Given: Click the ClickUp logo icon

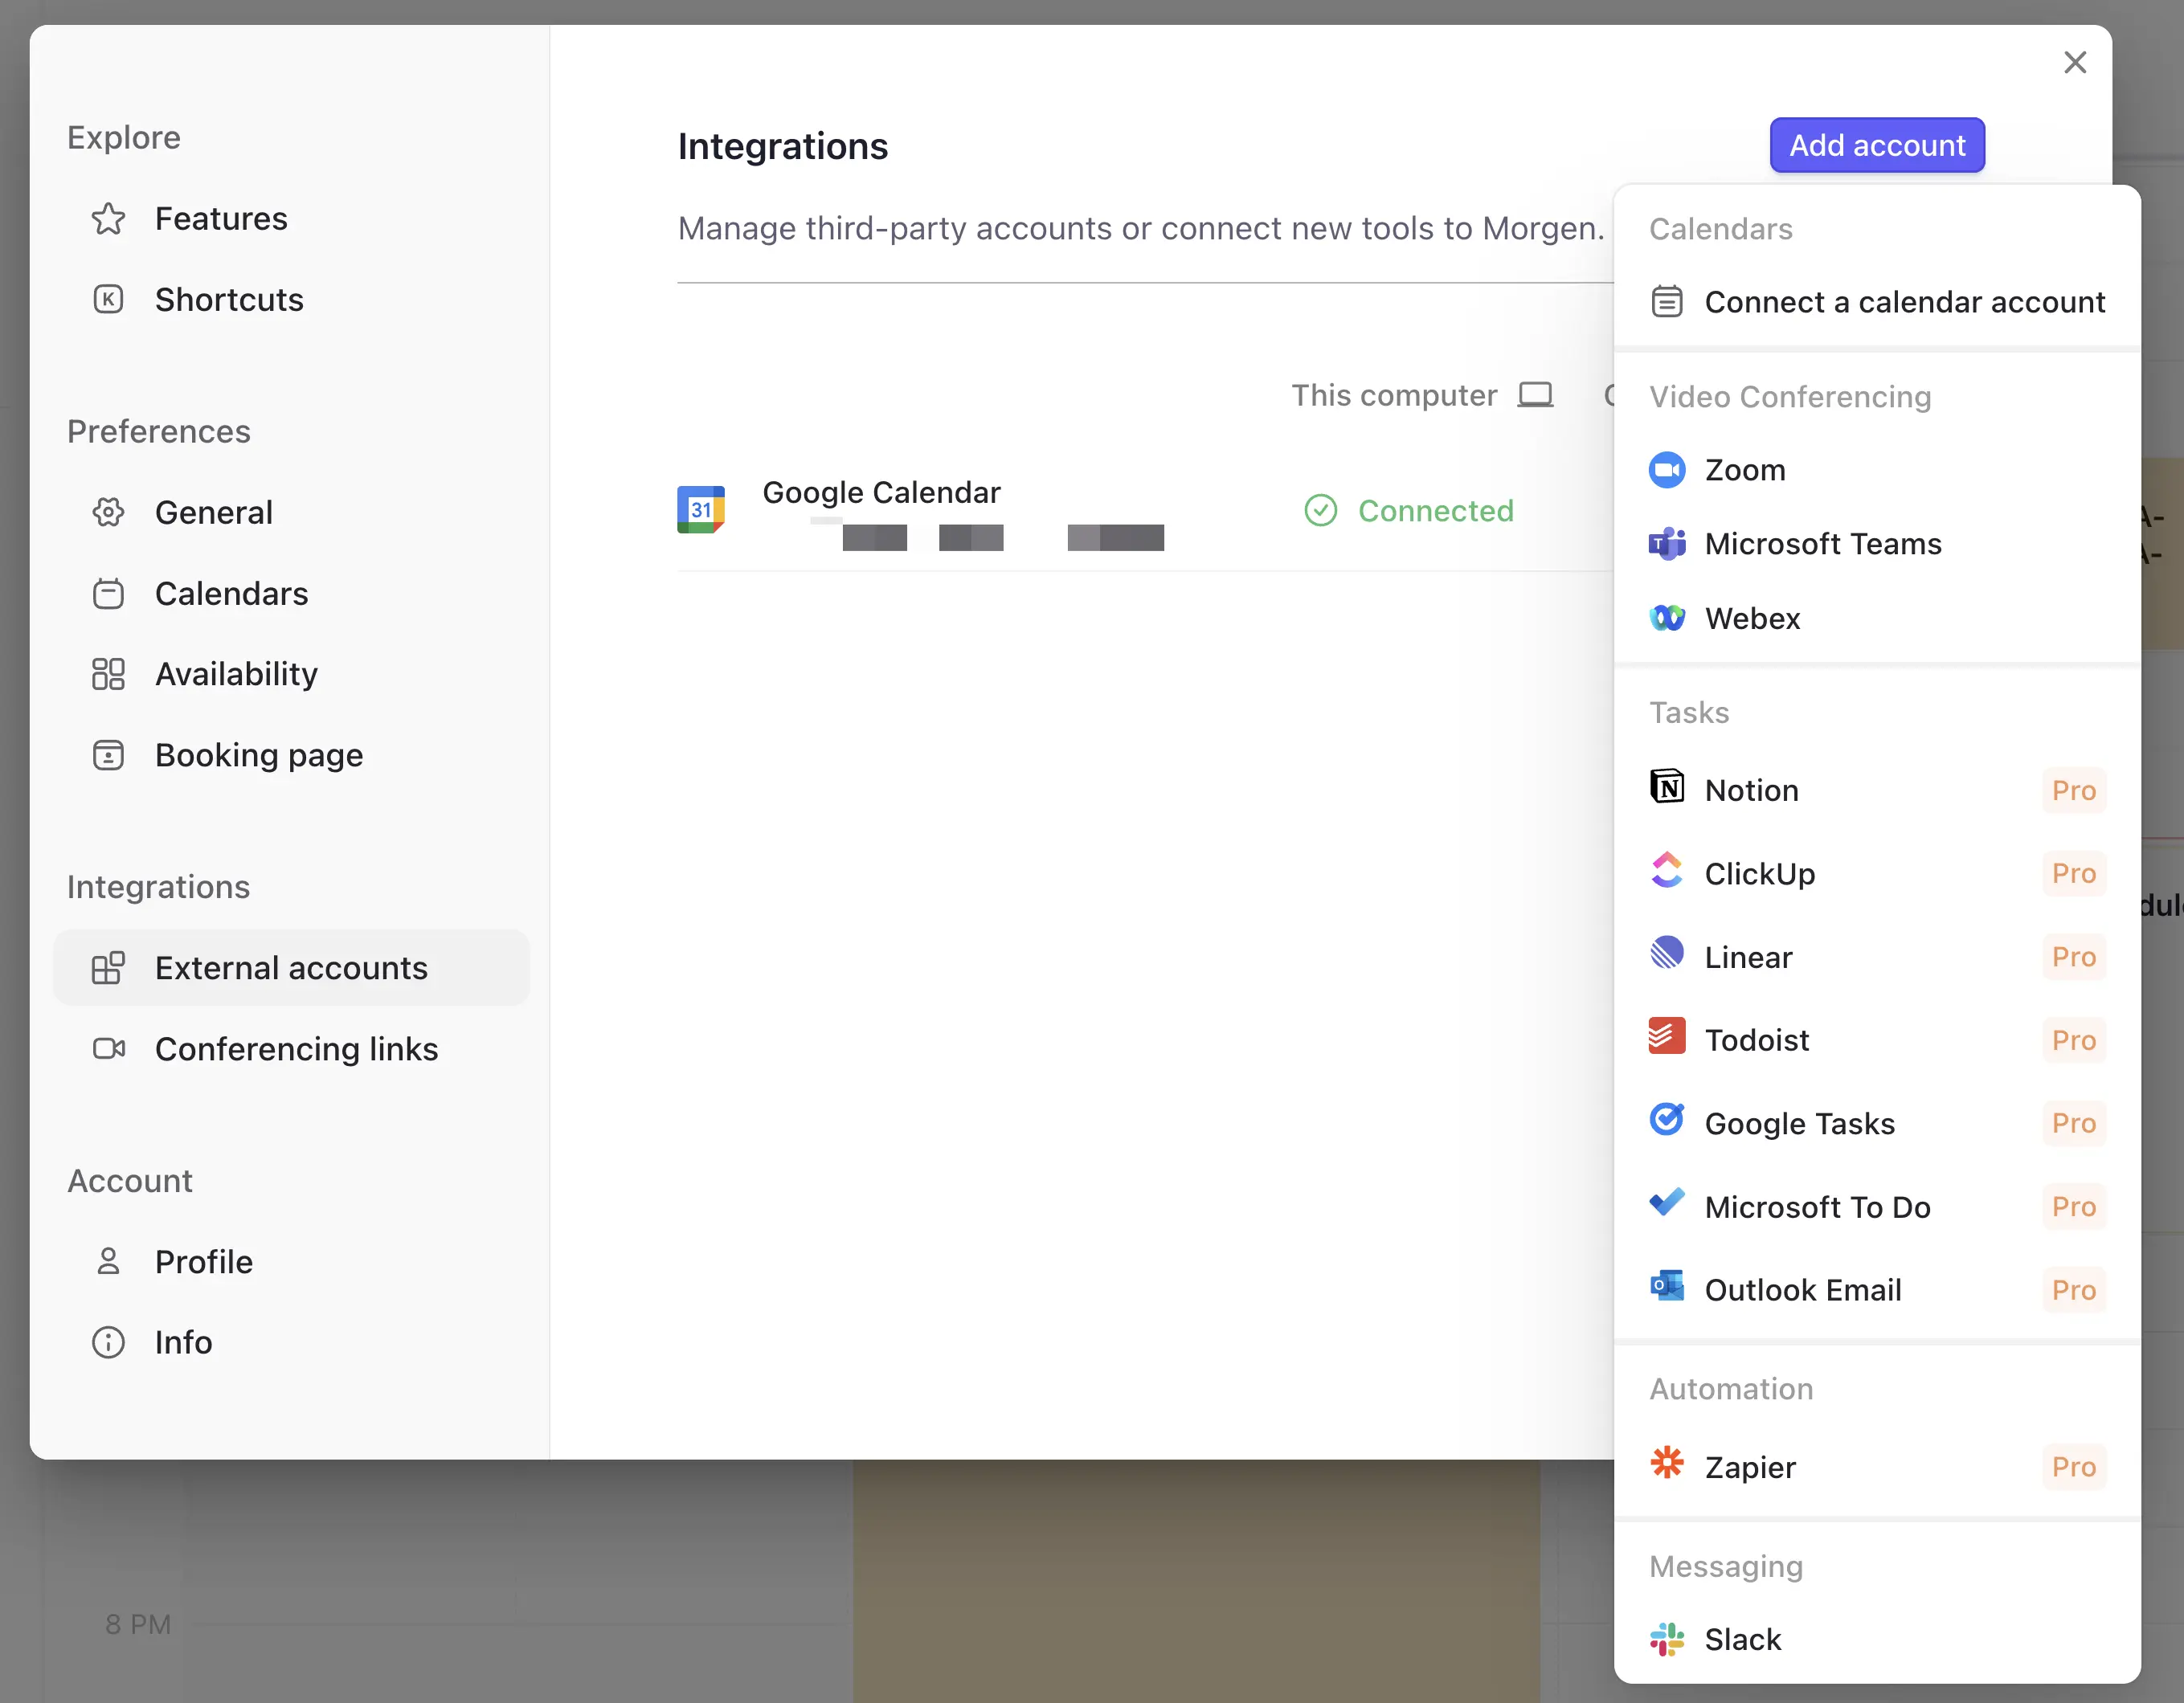Looking at the screenshot, I should click(1667, 871).
